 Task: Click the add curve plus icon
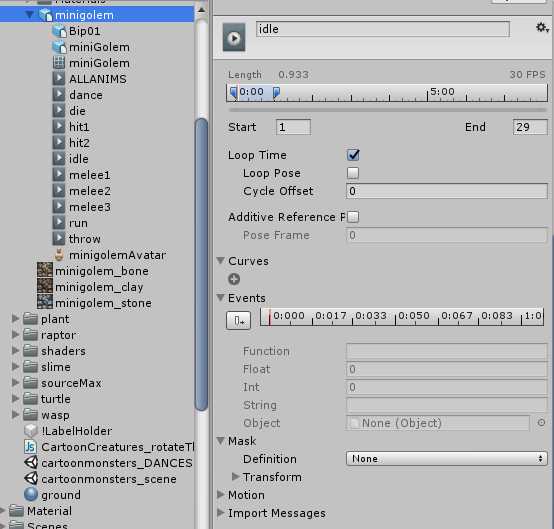coord(234,279)
